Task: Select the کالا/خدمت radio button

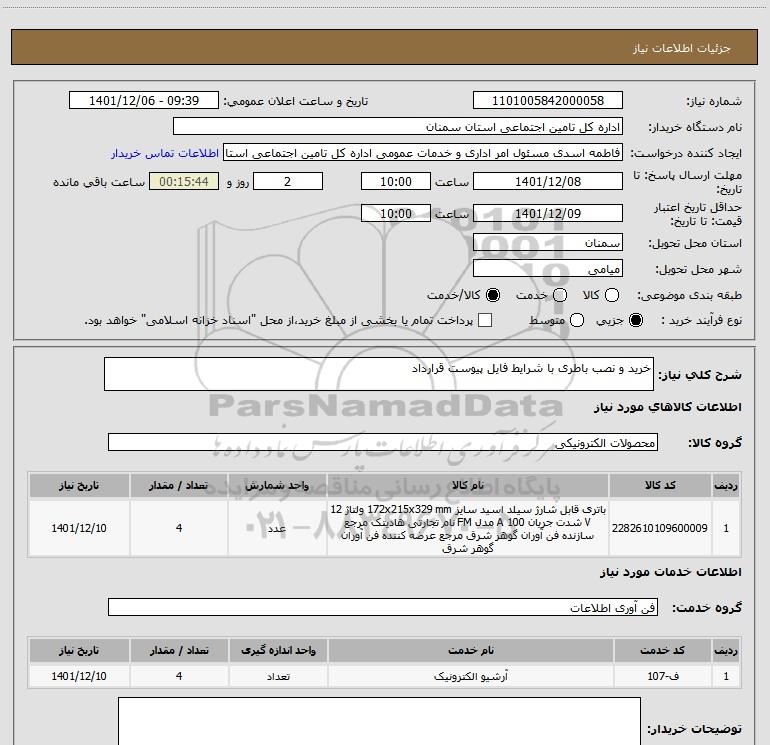Action: [x=493, y=295]
